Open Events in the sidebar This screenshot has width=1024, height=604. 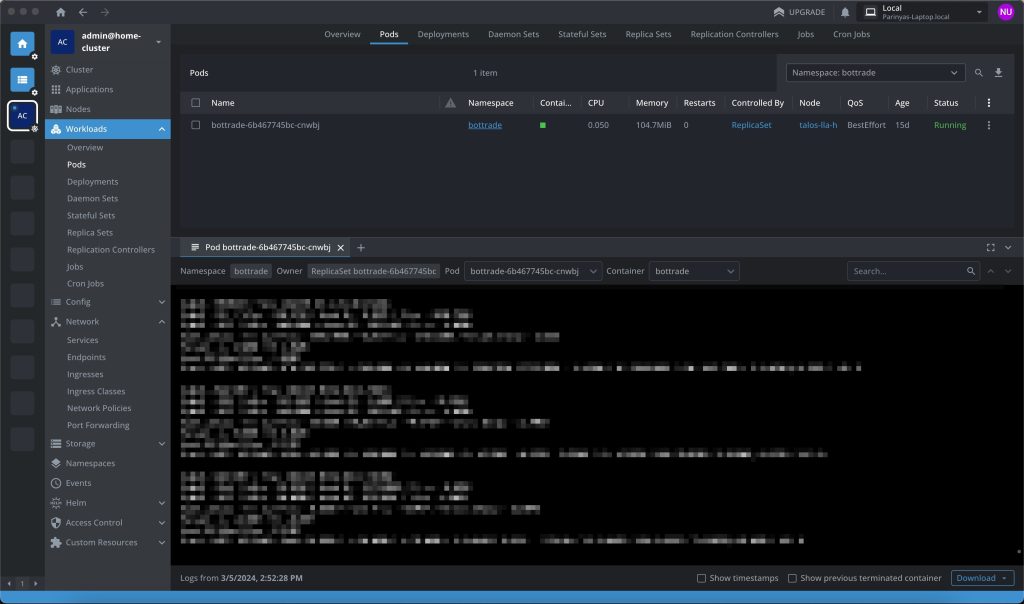pyautogui.click(x=78, y=483)
